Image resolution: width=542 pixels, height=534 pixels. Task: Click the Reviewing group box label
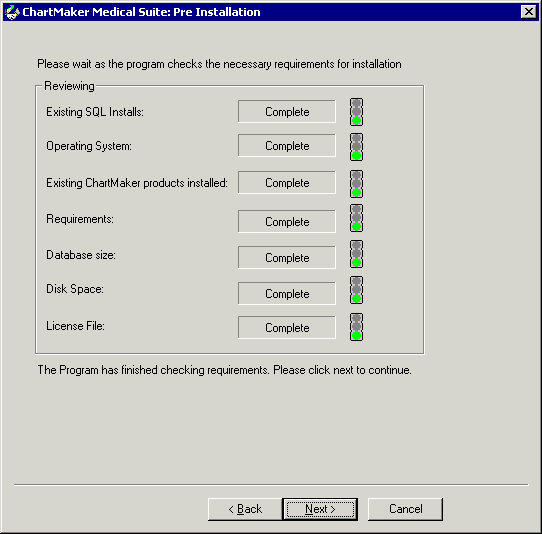(69, 86)
